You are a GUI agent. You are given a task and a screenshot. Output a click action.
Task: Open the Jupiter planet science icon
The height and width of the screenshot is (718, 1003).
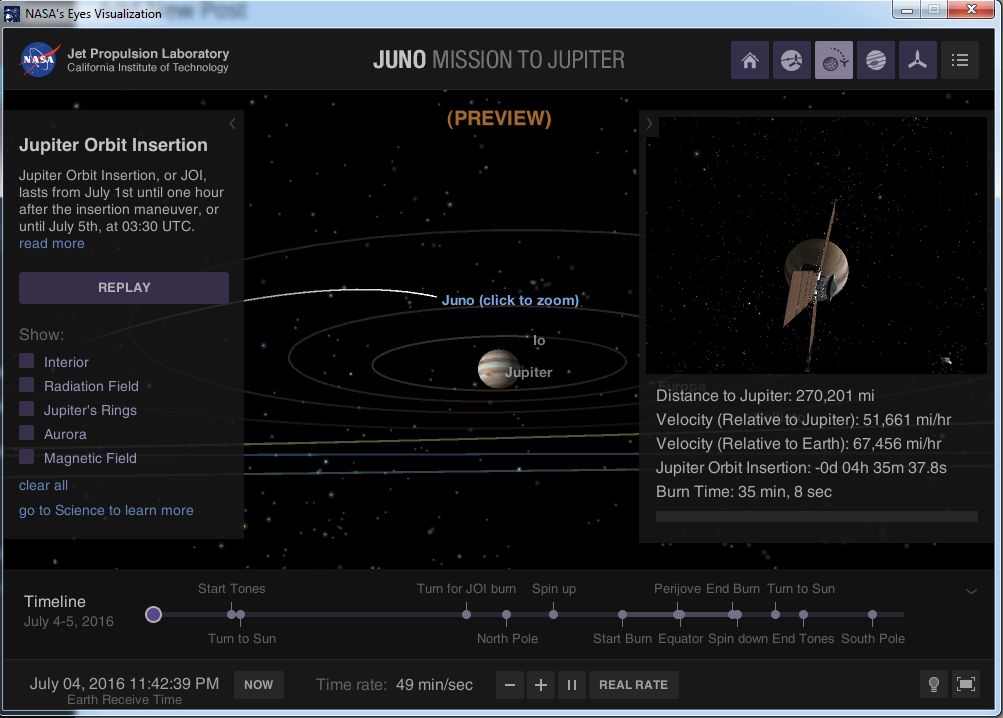click(876, 61)
